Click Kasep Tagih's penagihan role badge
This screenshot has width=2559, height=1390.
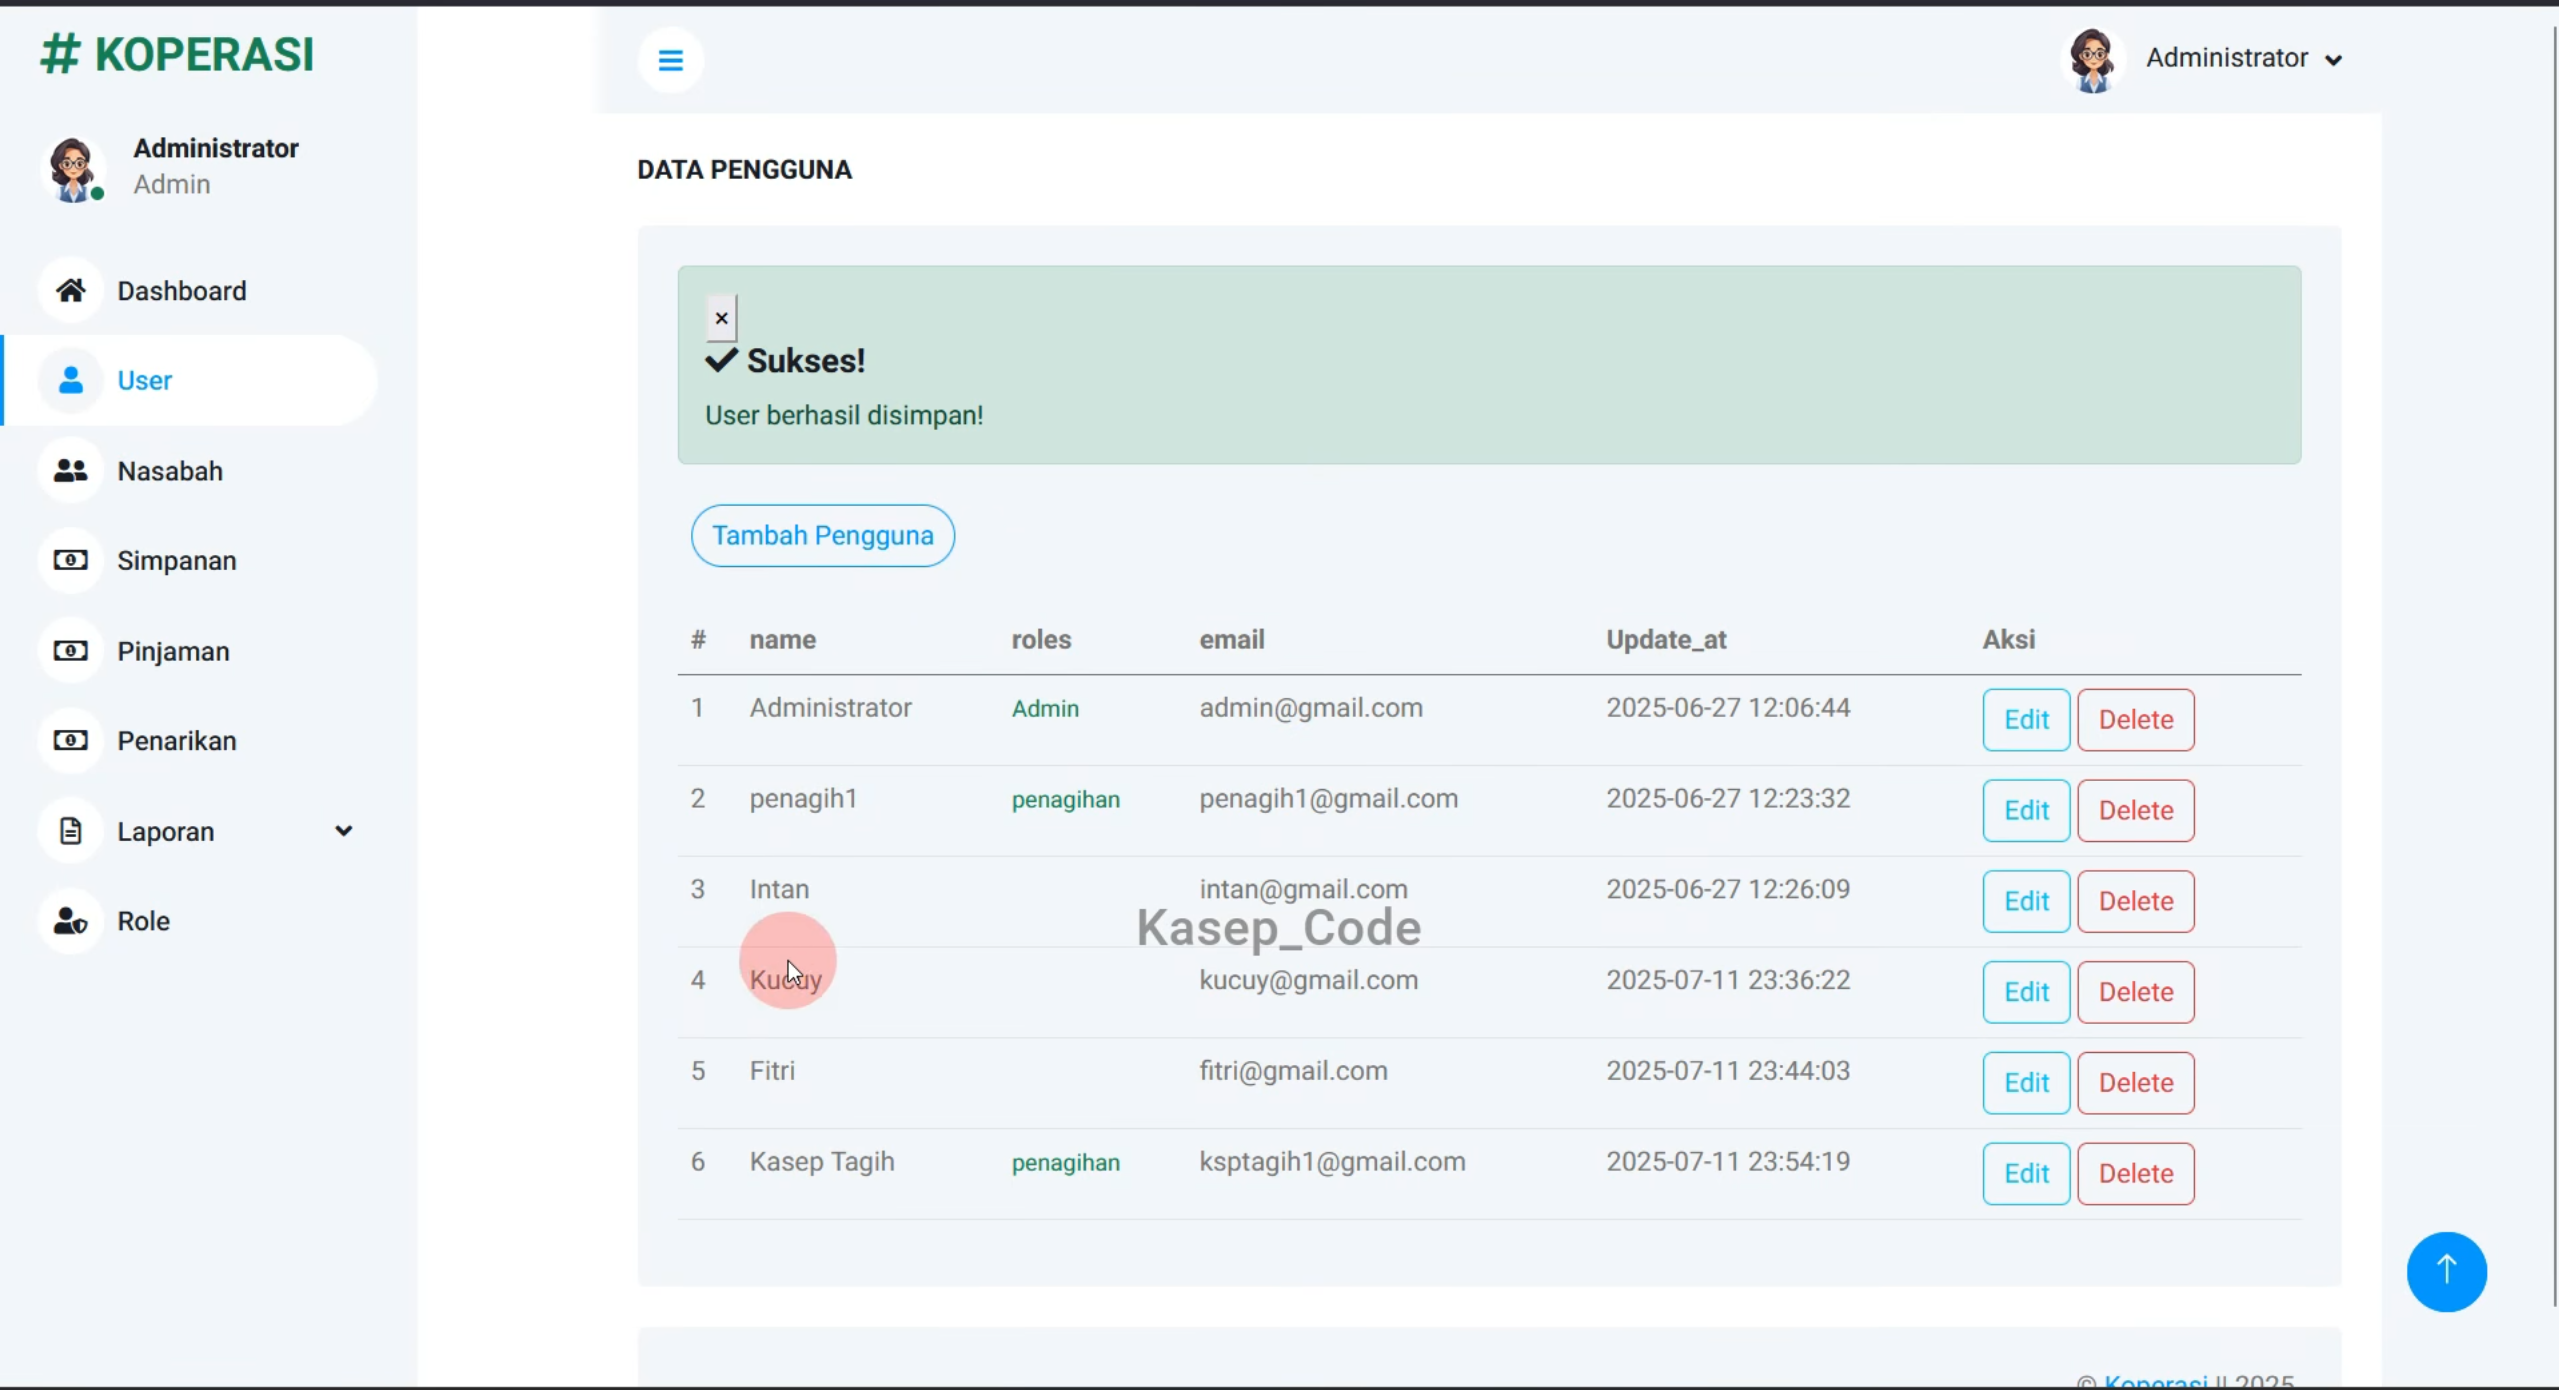pos(1065,1162)
